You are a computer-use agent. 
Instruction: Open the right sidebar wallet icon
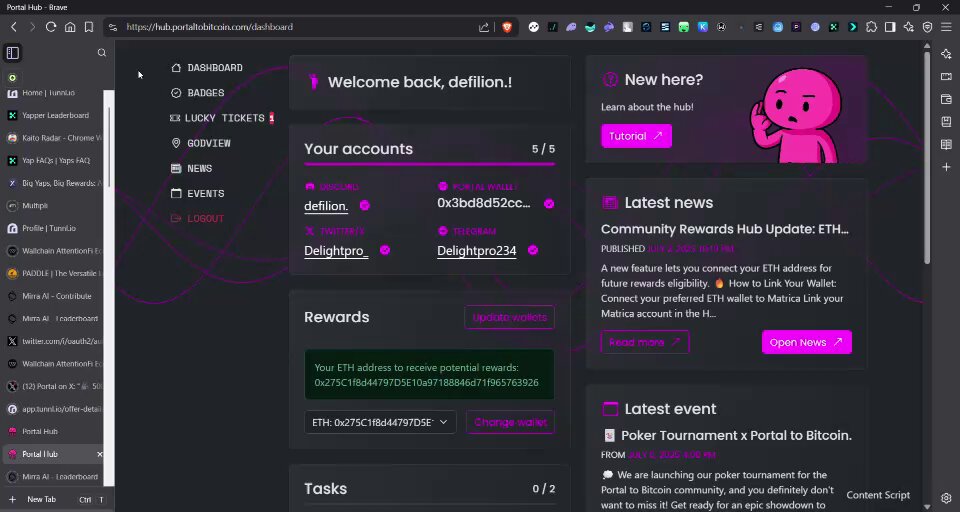click(x=947, y=99)
